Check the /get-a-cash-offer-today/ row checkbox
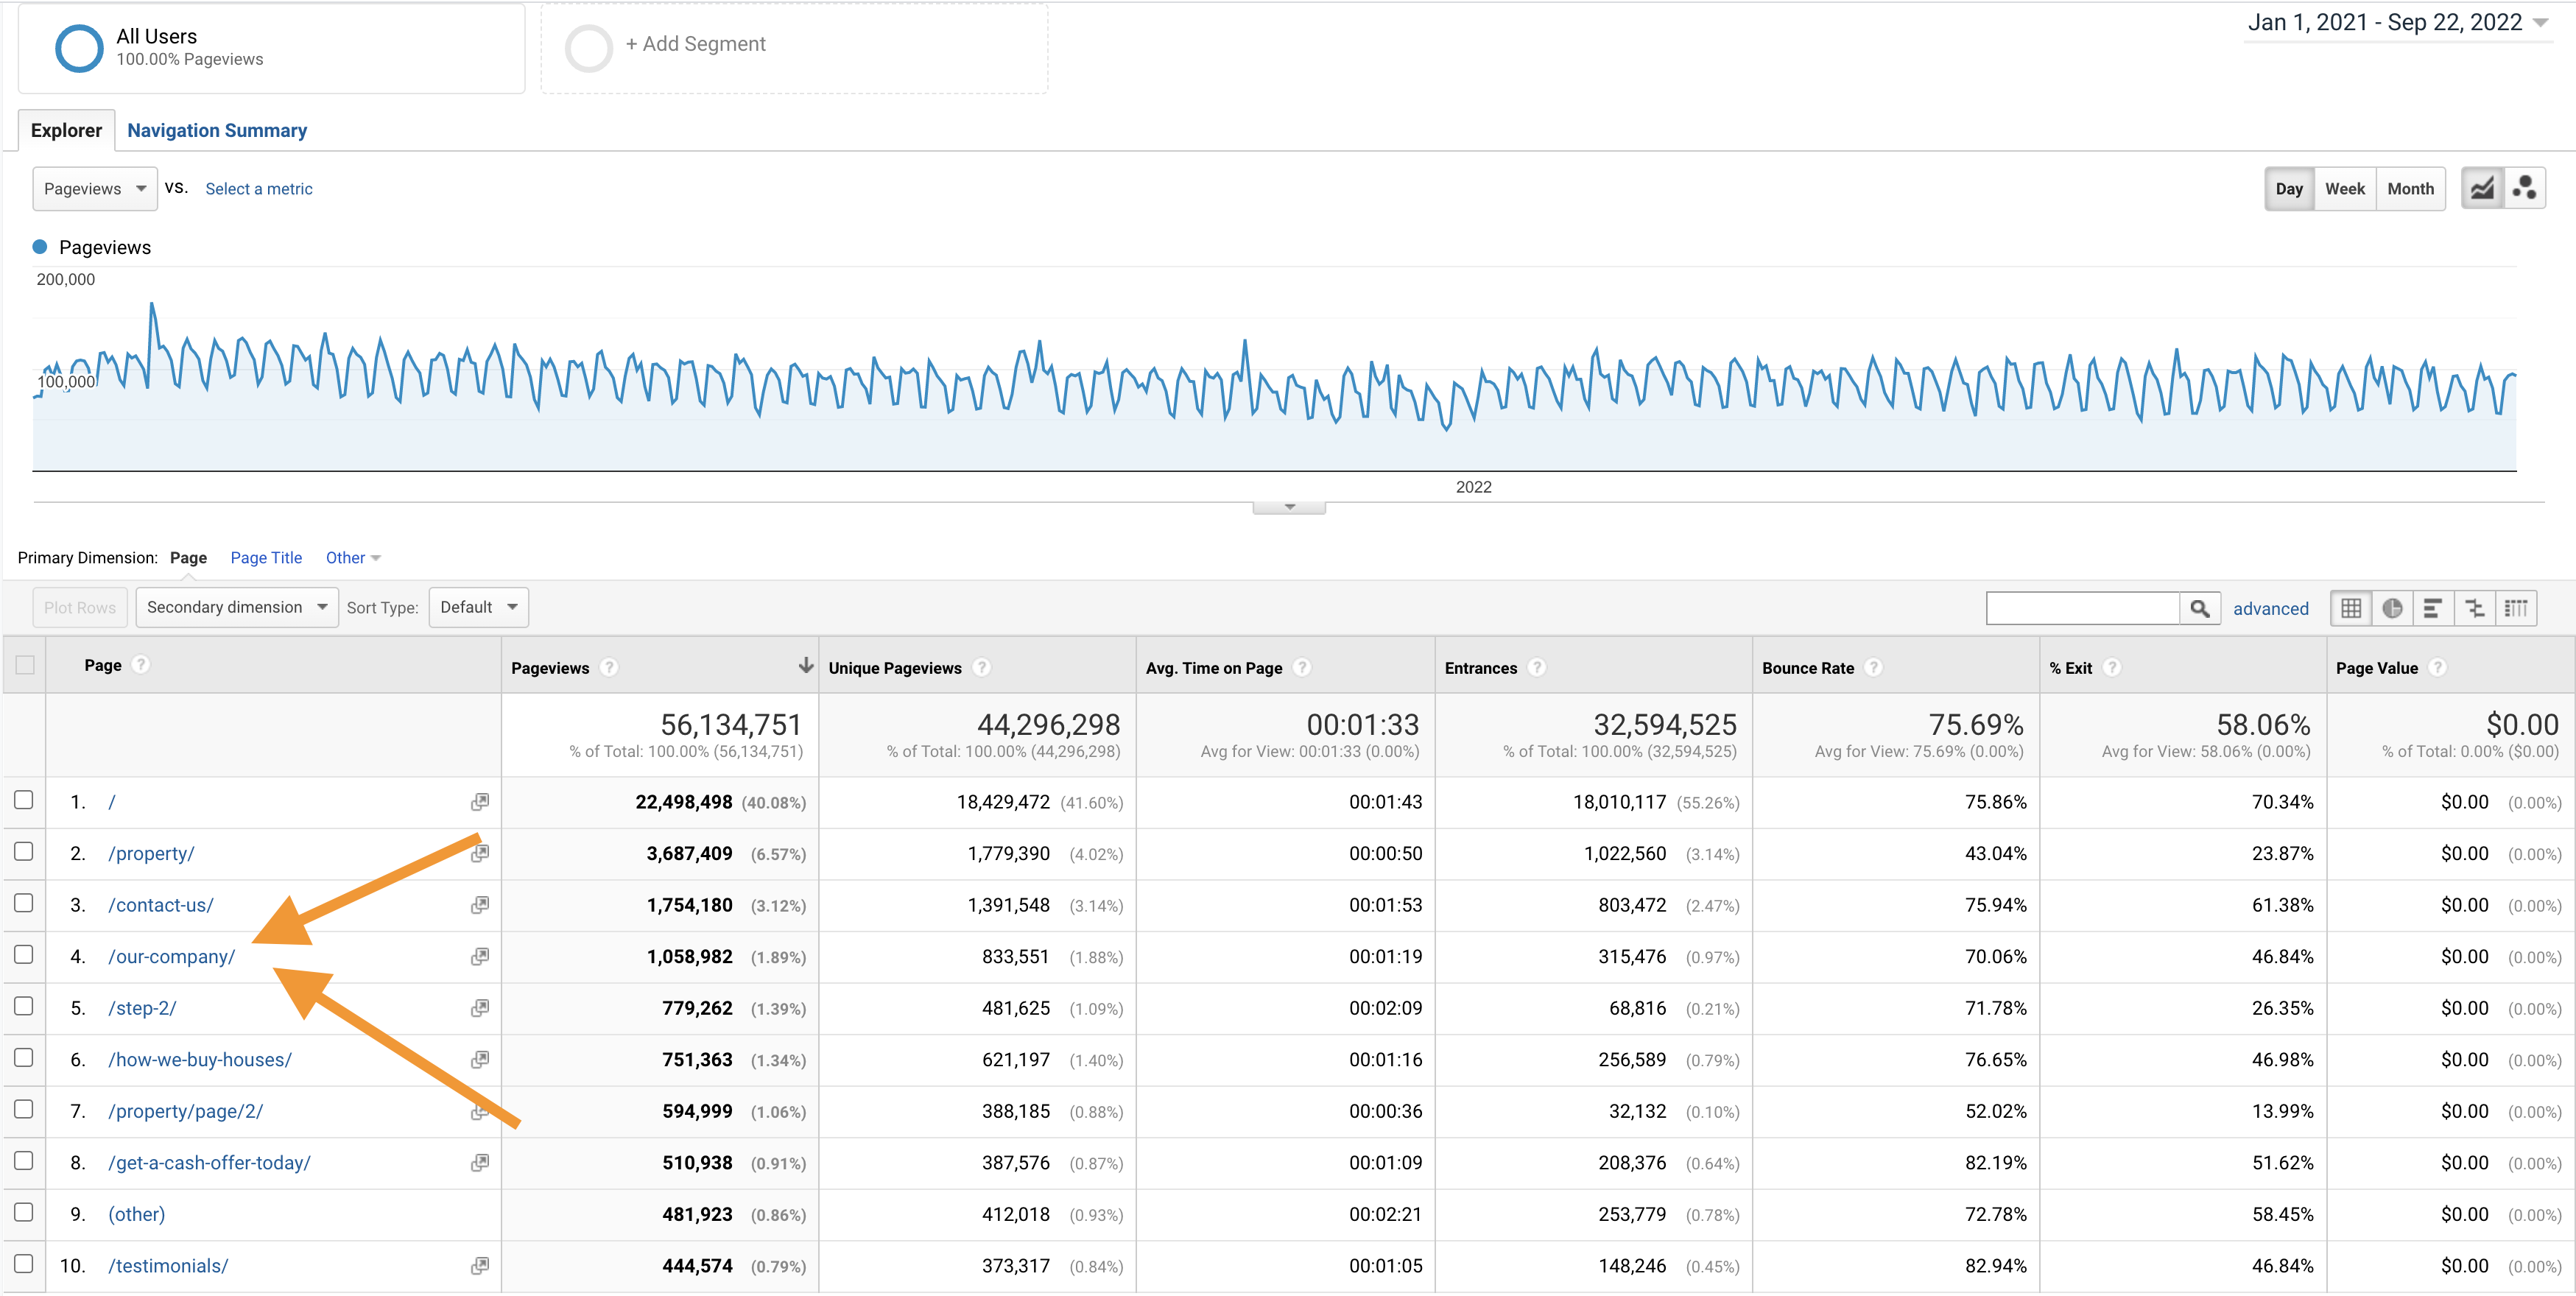The image size is (2576, 1296). pos(24,1161)
